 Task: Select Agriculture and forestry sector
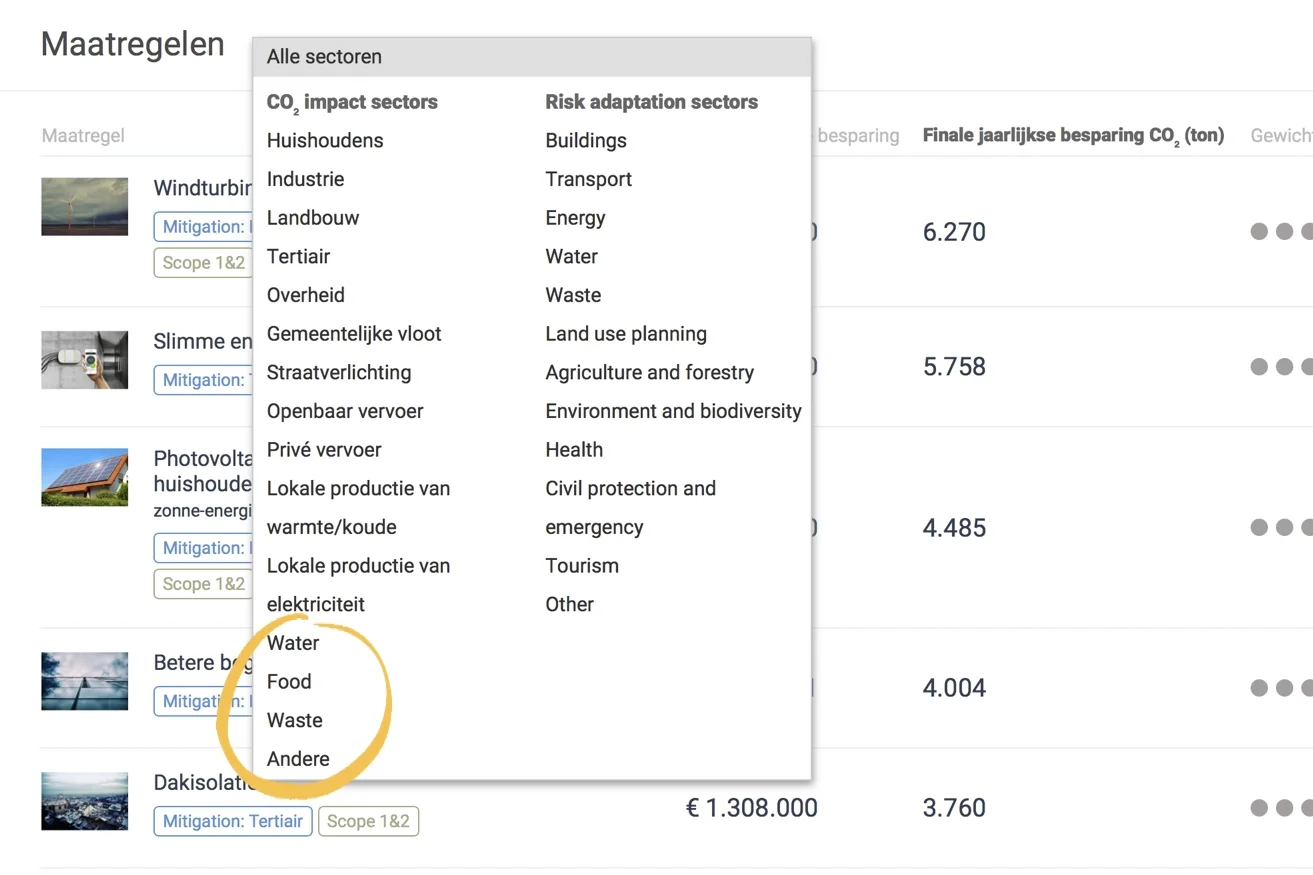tap(650, 373)
